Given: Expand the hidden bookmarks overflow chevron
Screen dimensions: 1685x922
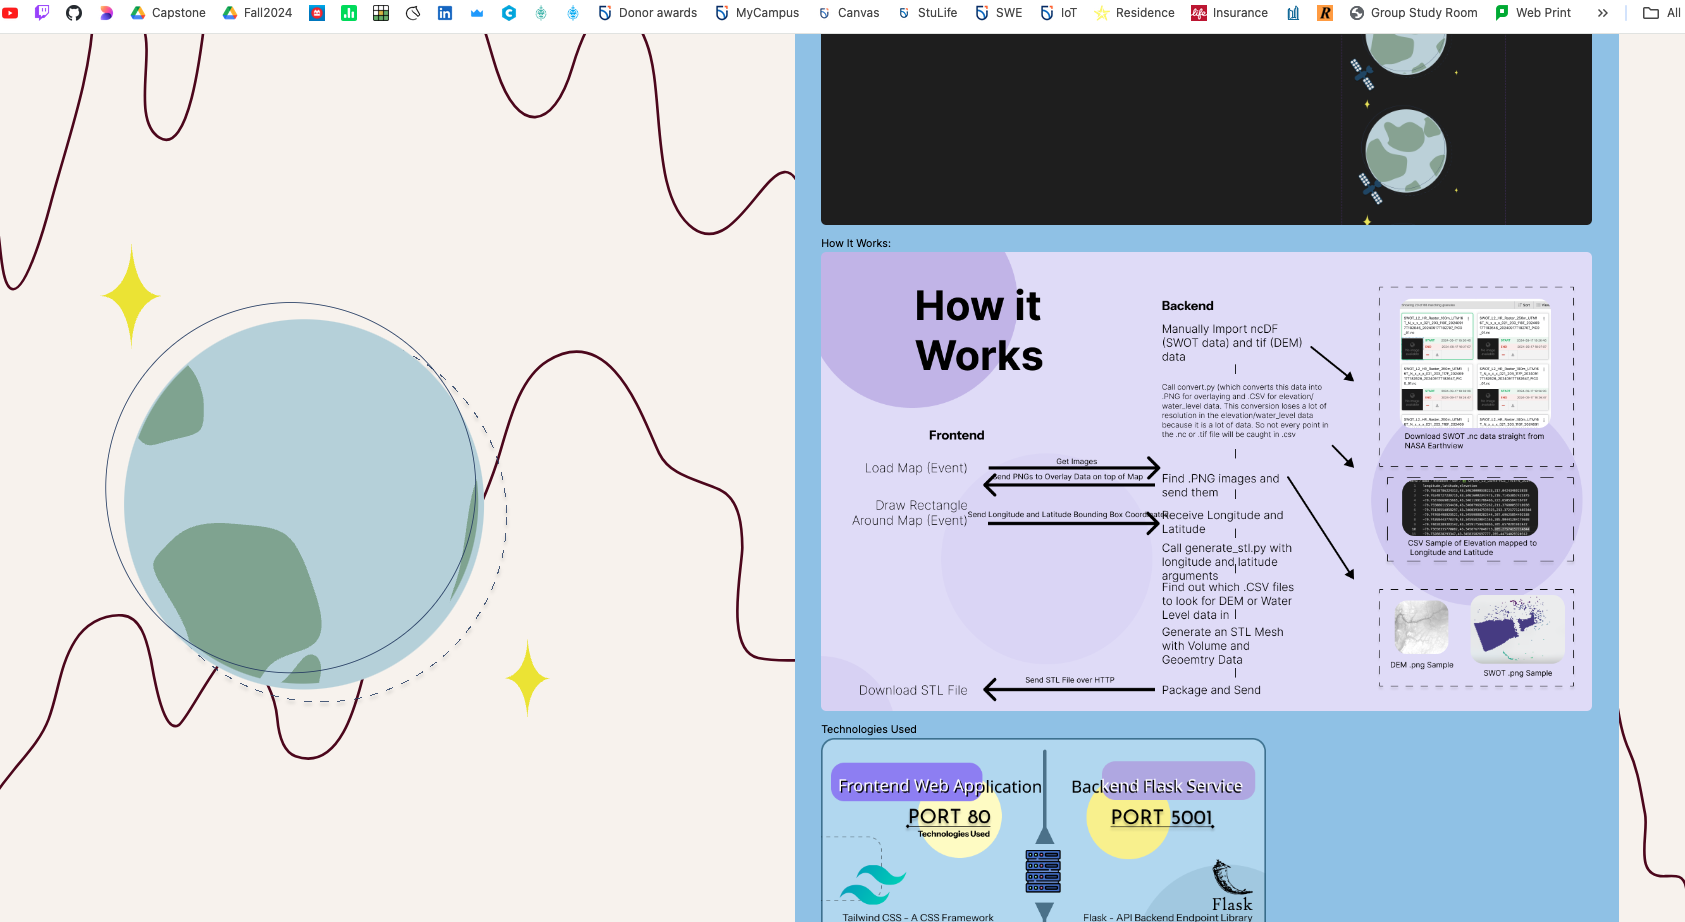Looking at the screenshot, I should tap(1603, 13).
